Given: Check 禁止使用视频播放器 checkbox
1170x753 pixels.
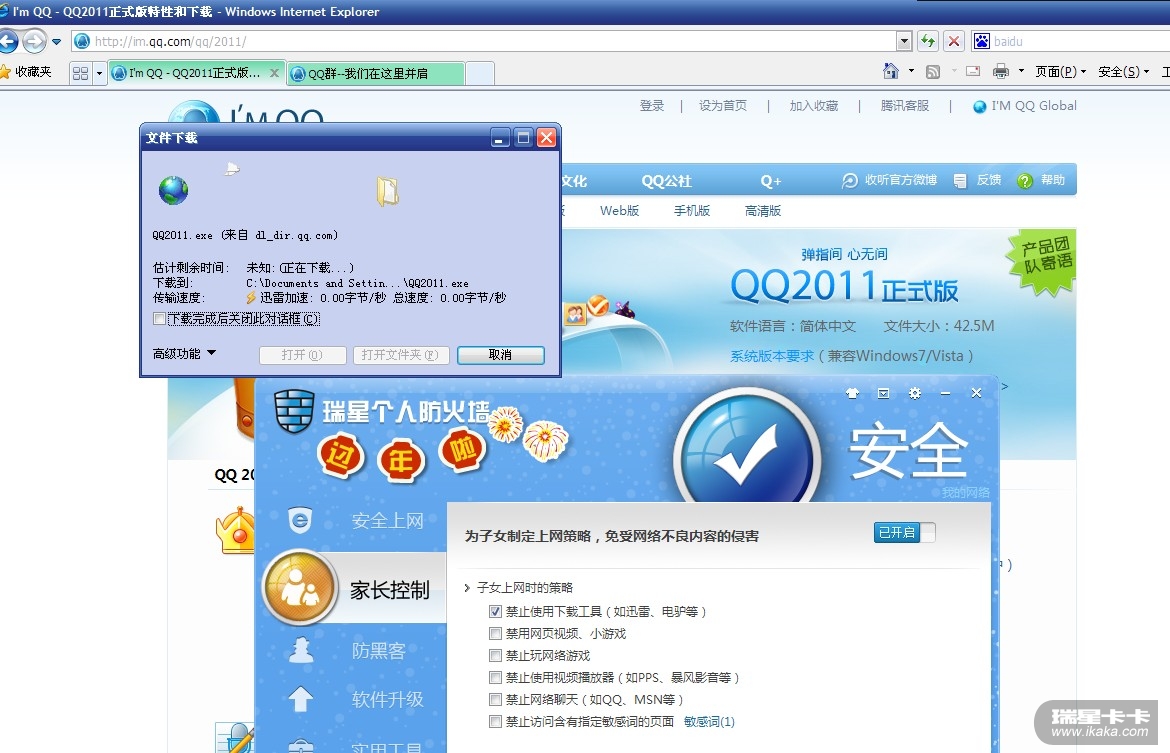Looking at the screenshot, I should (495, 678).
